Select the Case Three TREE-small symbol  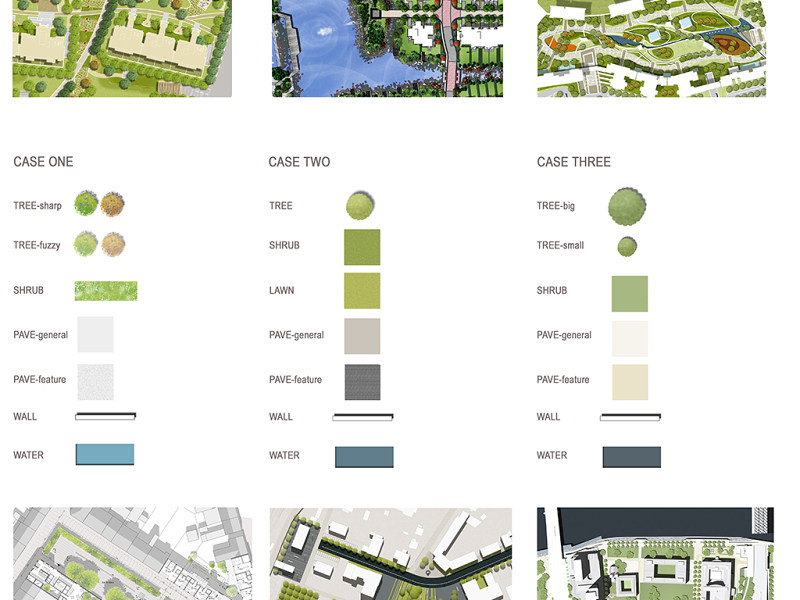[627, 247]
